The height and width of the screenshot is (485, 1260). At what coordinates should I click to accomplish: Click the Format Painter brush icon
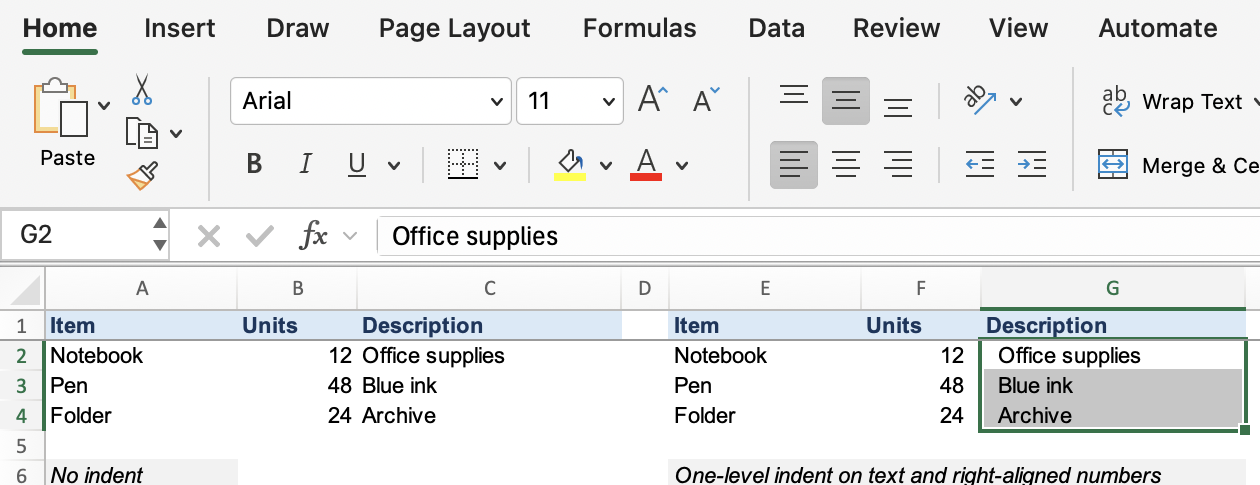click(x=142, y=176)
